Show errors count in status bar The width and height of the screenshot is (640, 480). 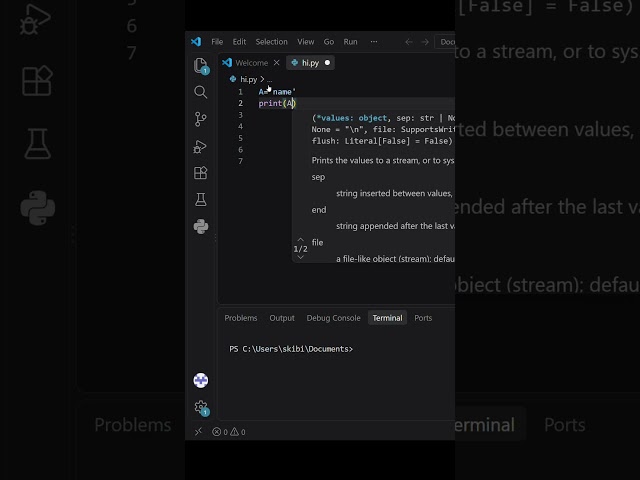(220, 432)
